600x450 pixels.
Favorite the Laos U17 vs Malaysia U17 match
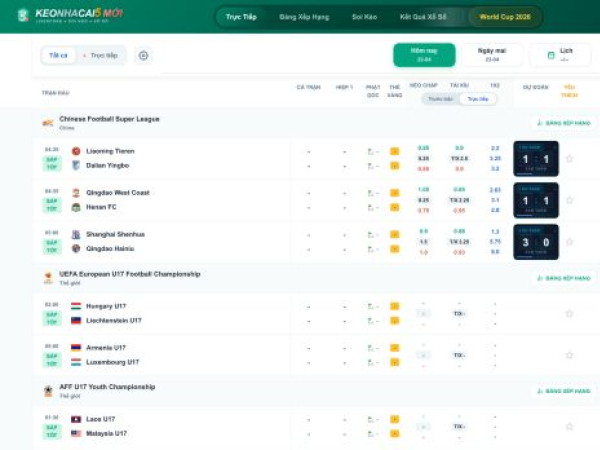click(569, 427)
